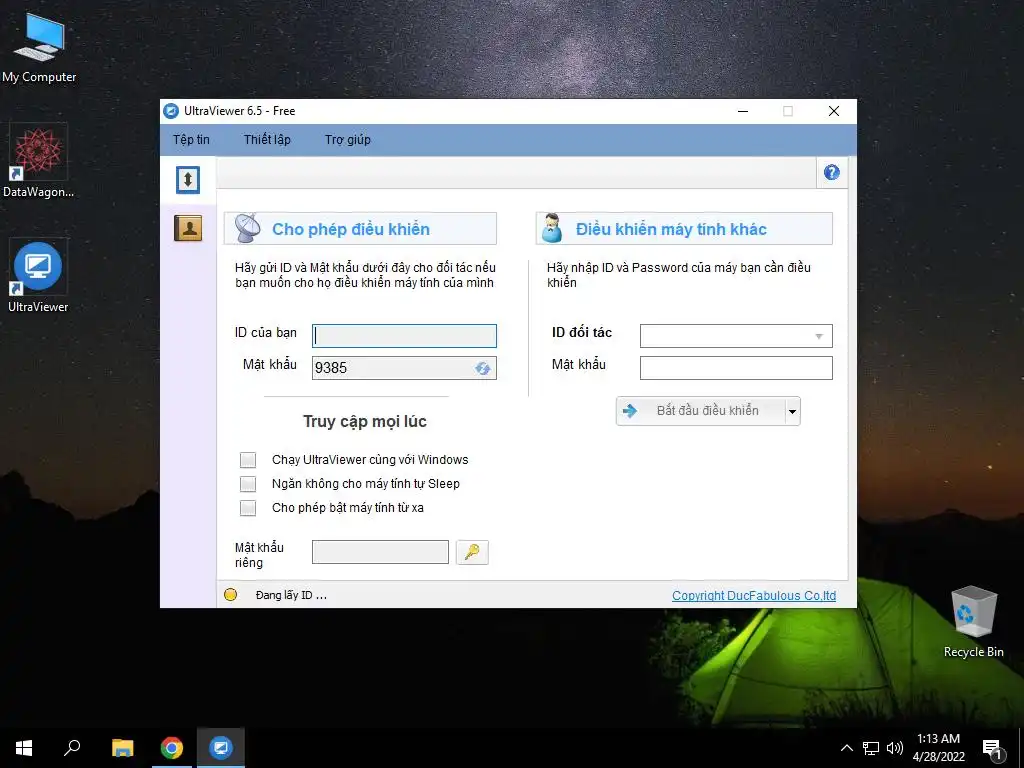Click the blue help question mark icon
The image size is (1024, 768).
[831, 172]
